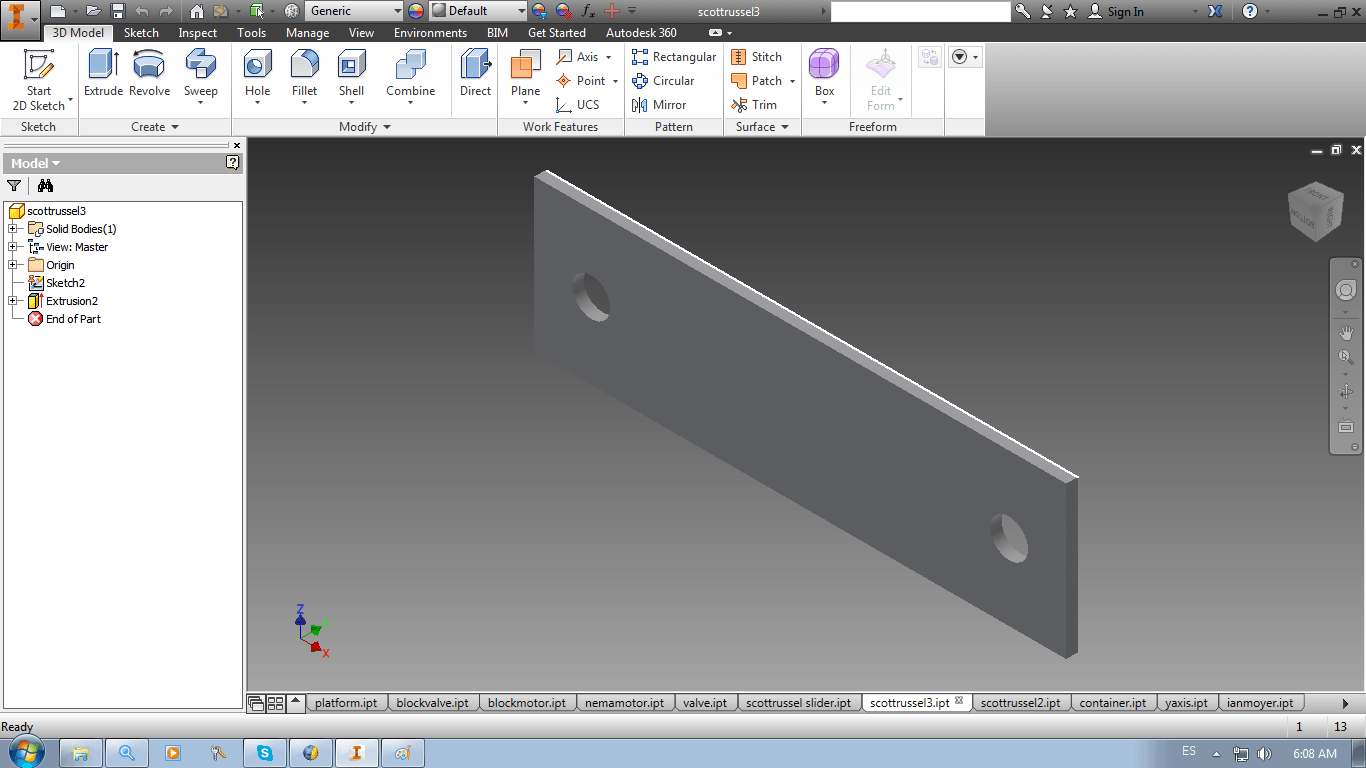Open the Environments ribbon tab
The height and width of the screenshot is (768, 1366).
point(430,33)
